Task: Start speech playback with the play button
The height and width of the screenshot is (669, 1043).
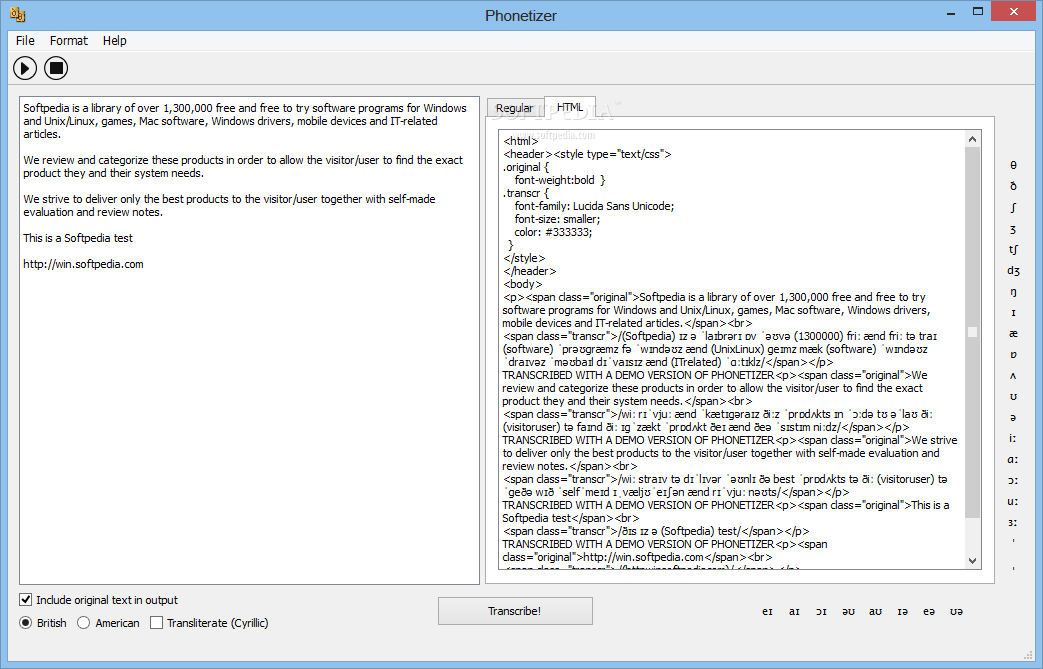Action: tap(25, 68)
